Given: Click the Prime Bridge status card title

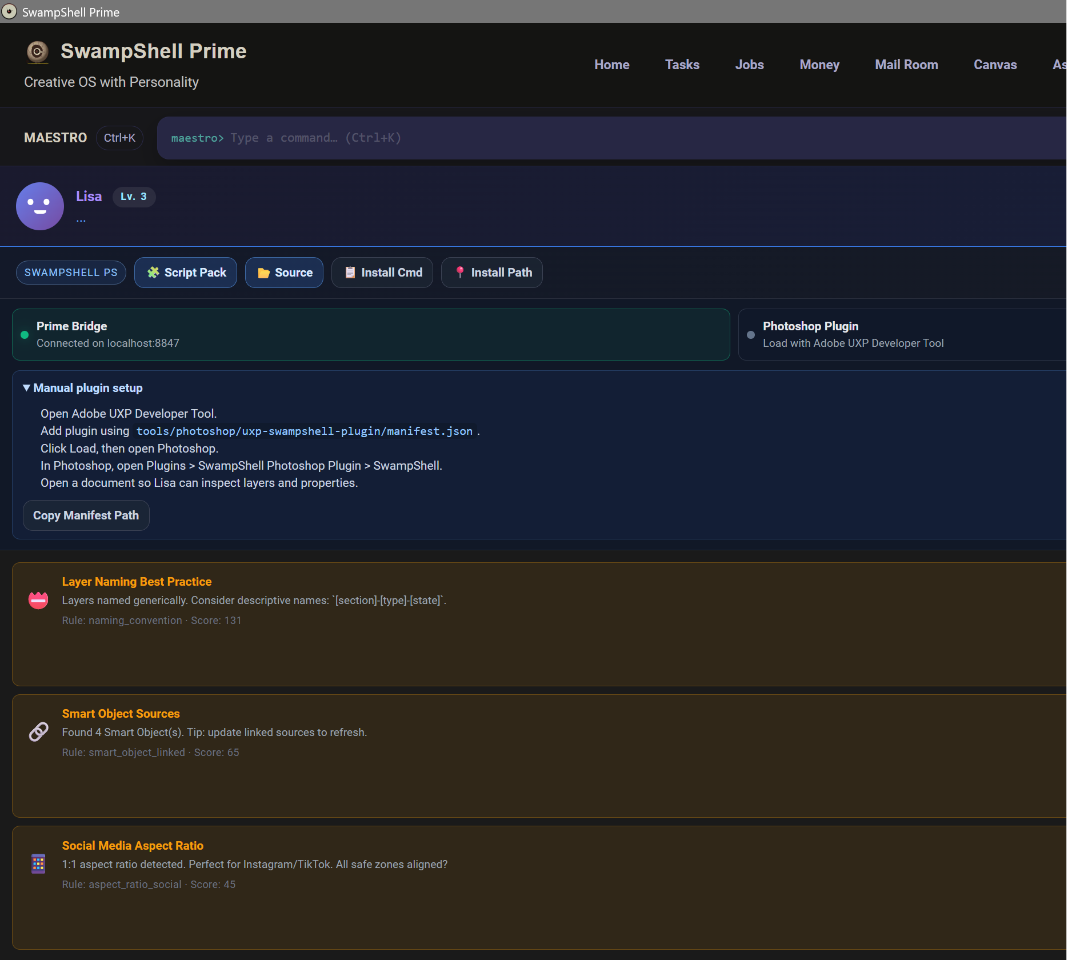Looking at the screenshot, I should pos(71,326).
